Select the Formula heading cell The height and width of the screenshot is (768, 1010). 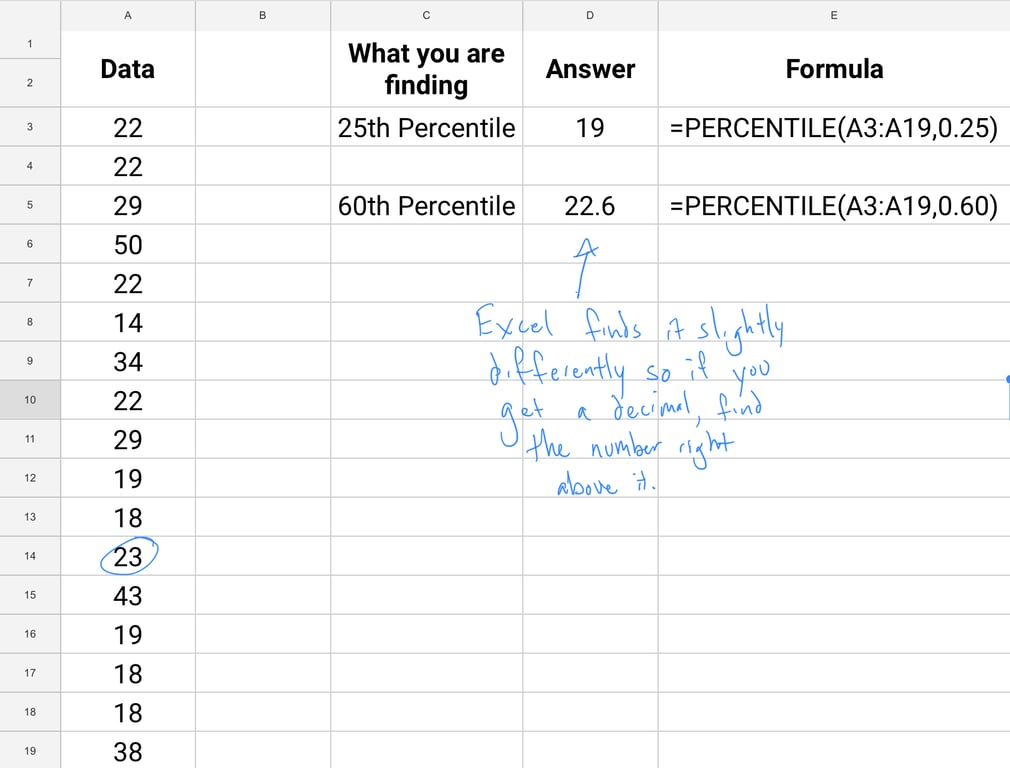[x=834, y=69]
